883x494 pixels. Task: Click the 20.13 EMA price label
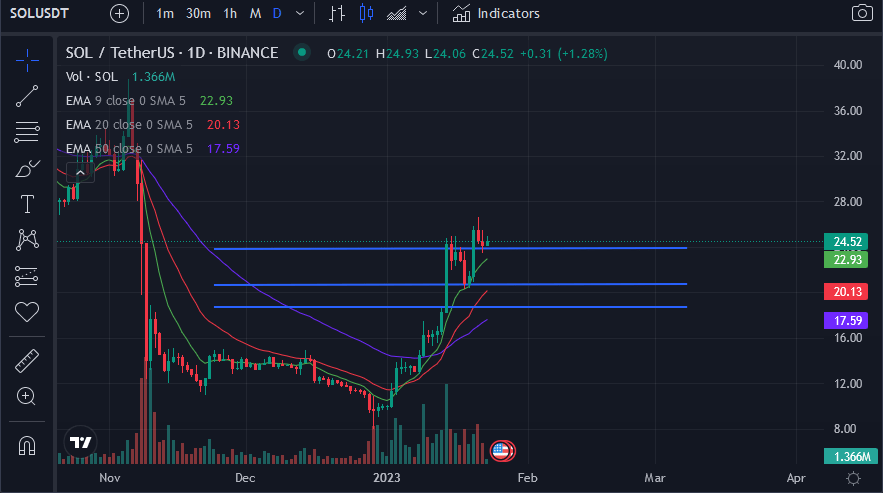pos(846,292)
